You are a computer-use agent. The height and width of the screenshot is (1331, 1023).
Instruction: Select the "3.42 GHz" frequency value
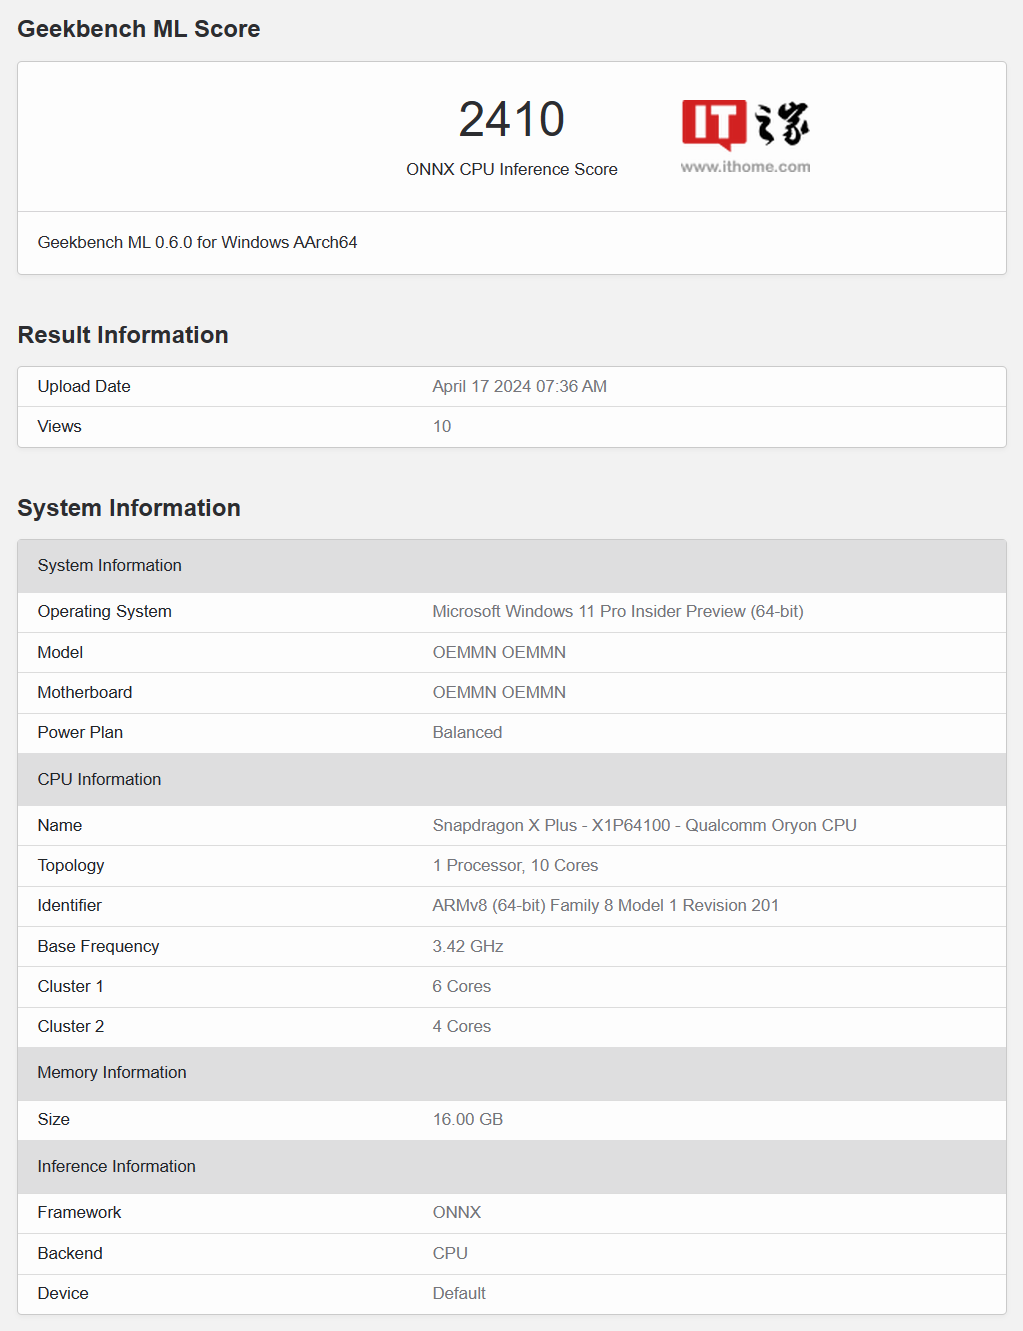468,947
